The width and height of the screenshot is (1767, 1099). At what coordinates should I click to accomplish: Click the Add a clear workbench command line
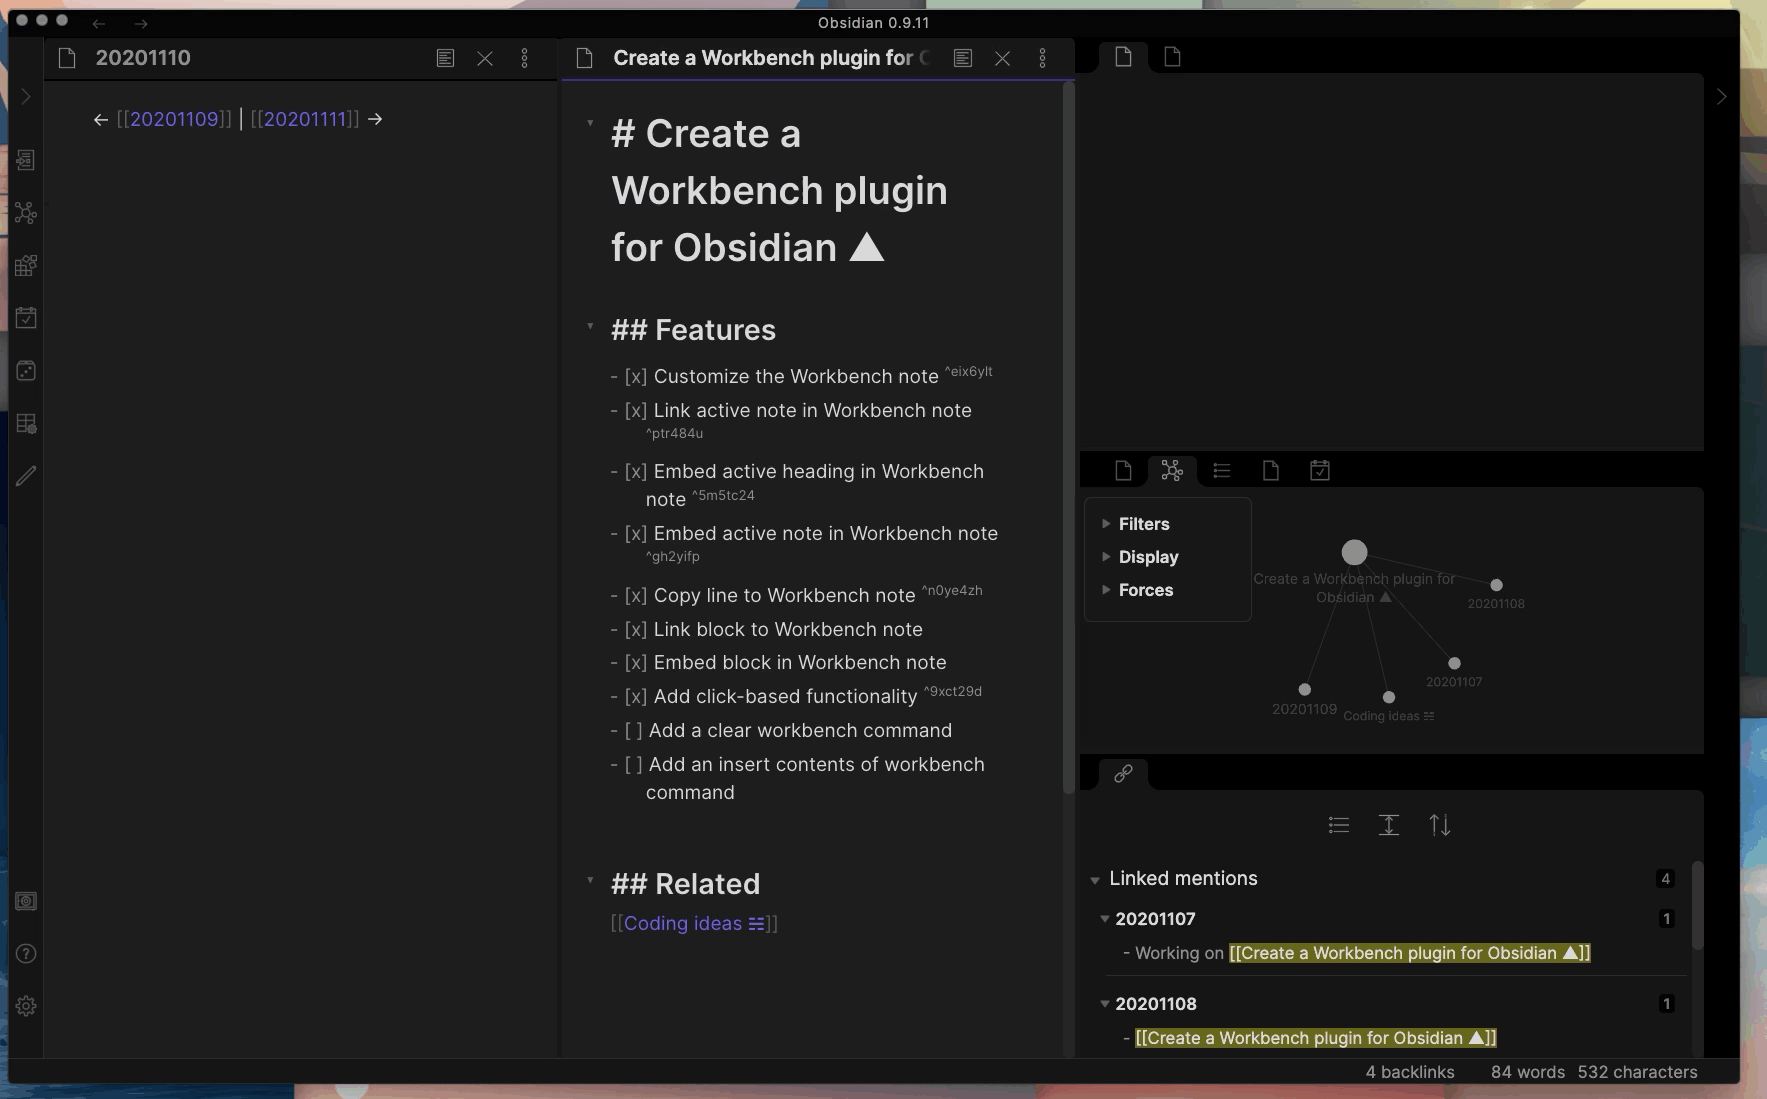point(781,731)
